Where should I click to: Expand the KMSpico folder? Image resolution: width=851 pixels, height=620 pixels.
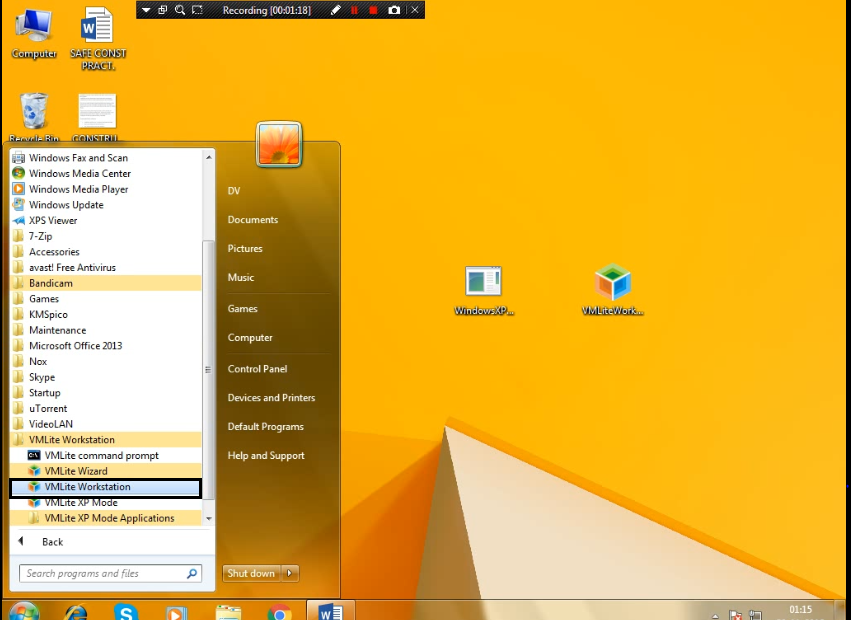click(106, 314)
